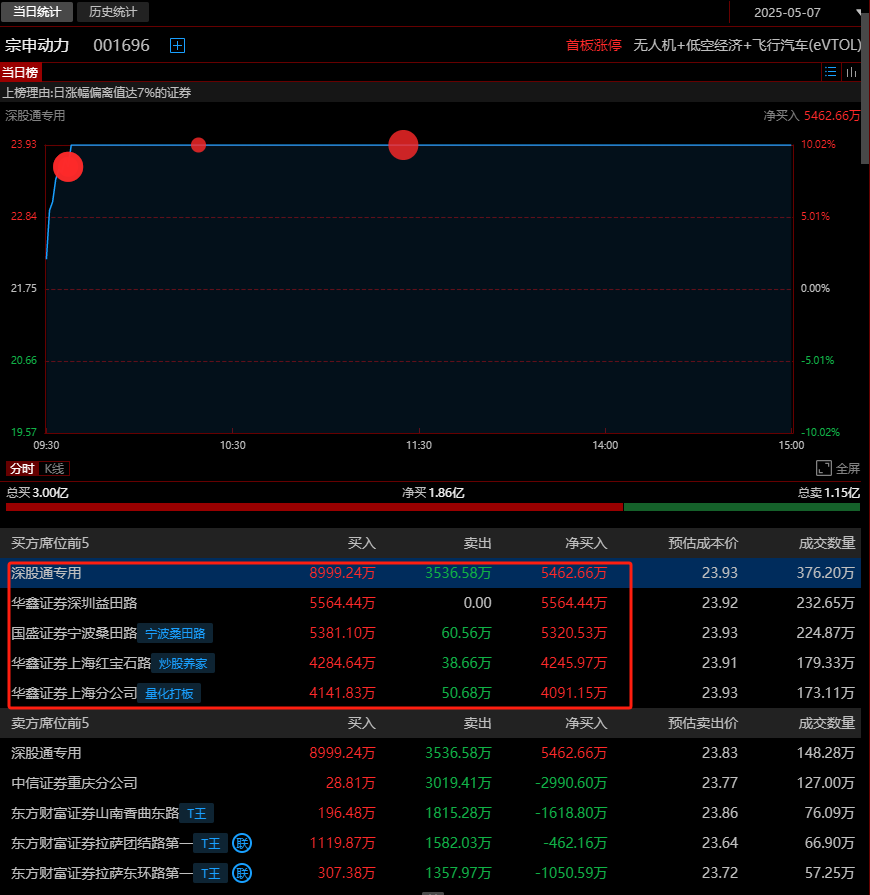The width and height of the screenshot is (870, 895).
Task: Select row 华鑫证券深圳益田路
Action: (x=430, y=603)
